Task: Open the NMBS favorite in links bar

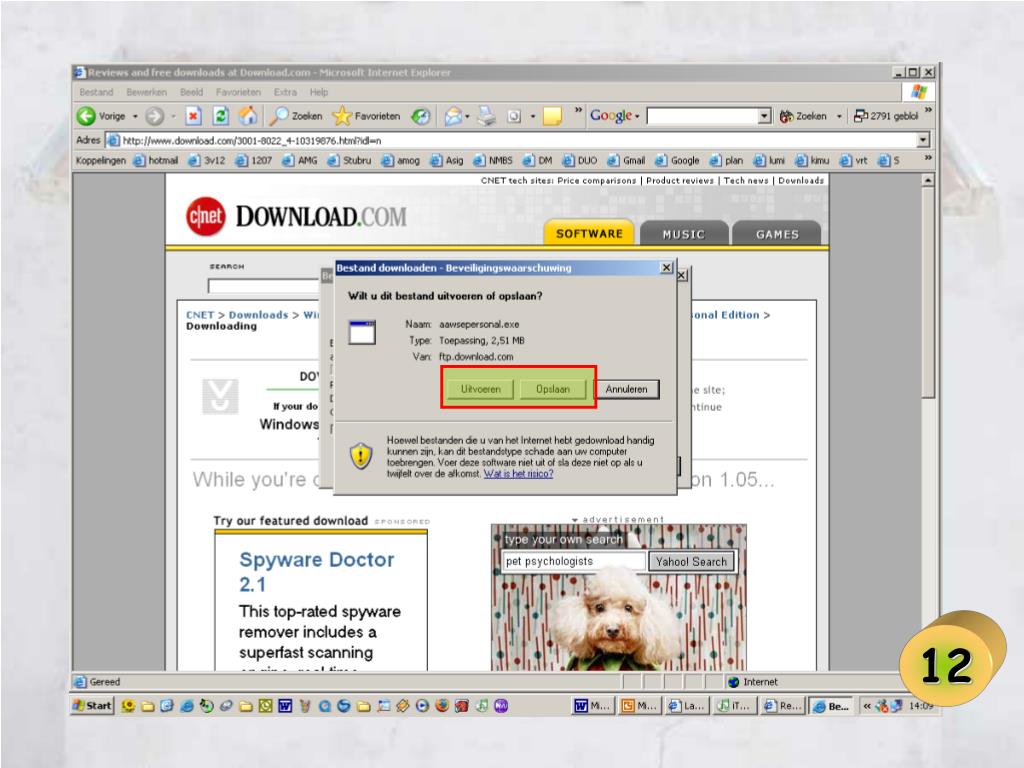Action: tap(493, 161)
